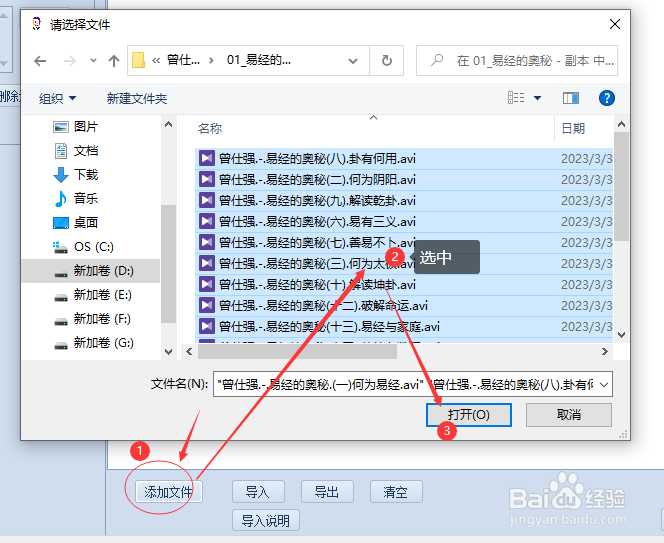Open 新加卷 (F:) drive
Screen dimensions: 664x543
pos(91,319)
